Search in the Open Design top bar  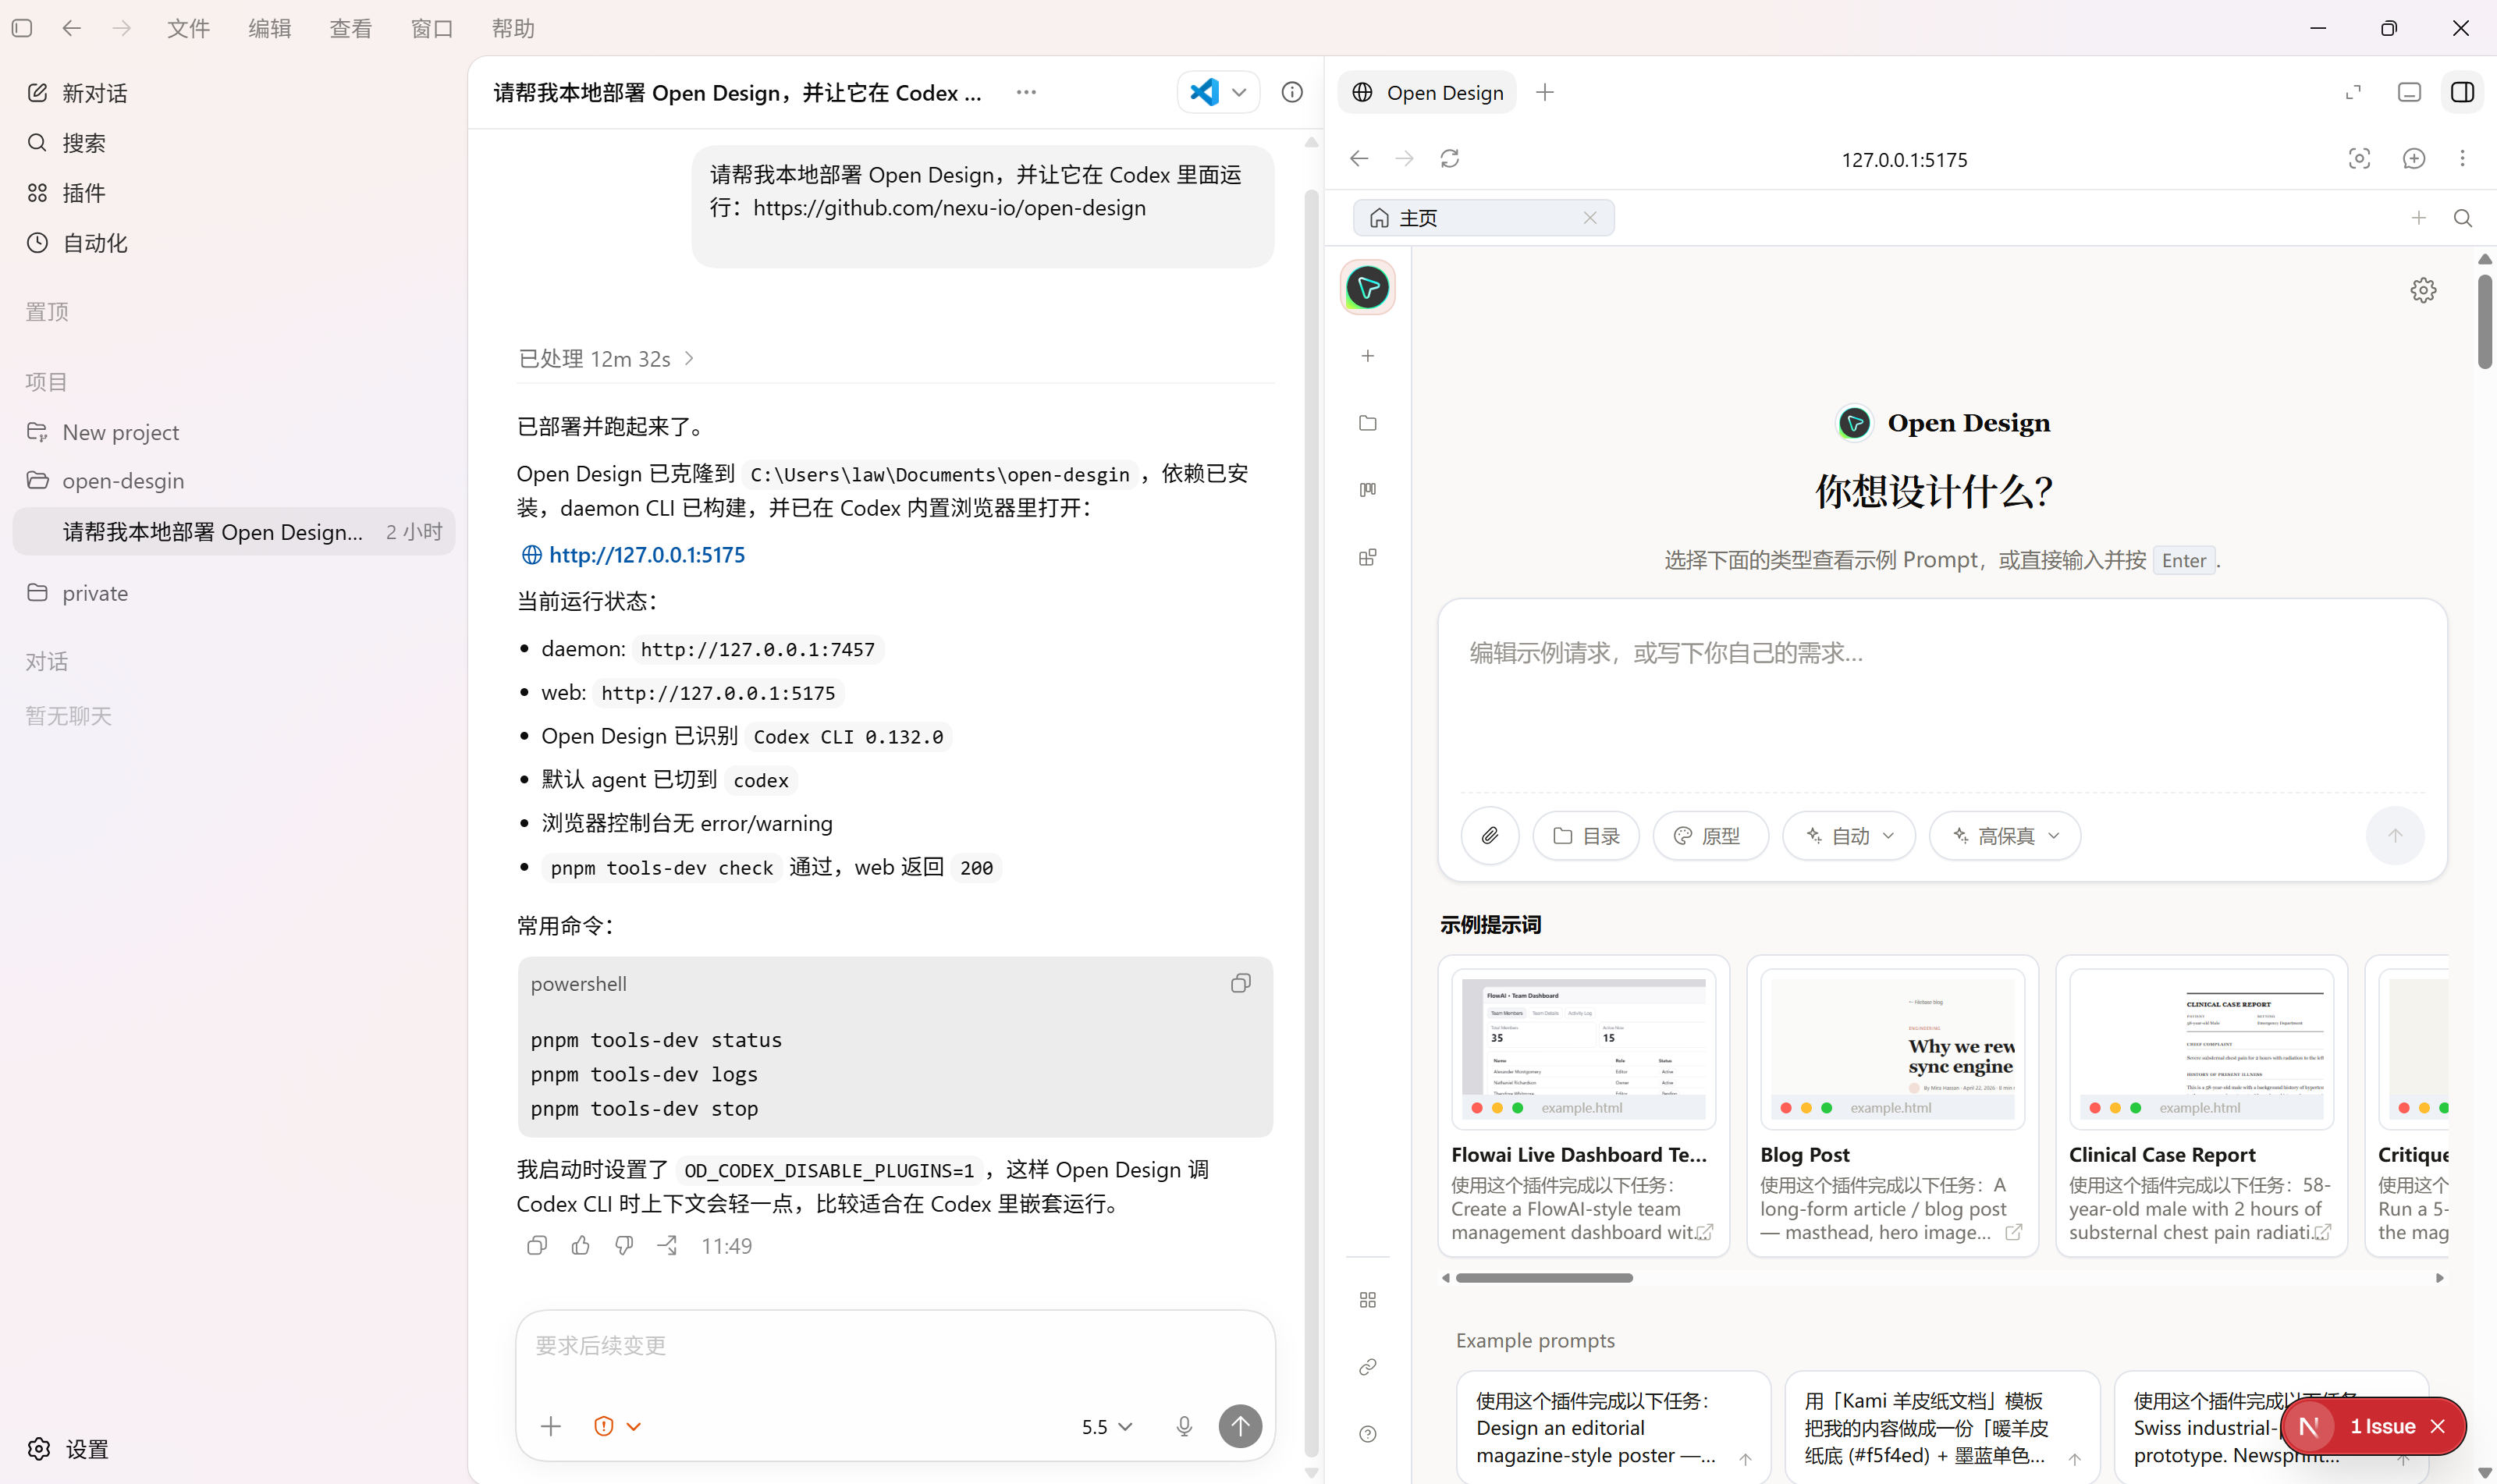[2463, 218]
